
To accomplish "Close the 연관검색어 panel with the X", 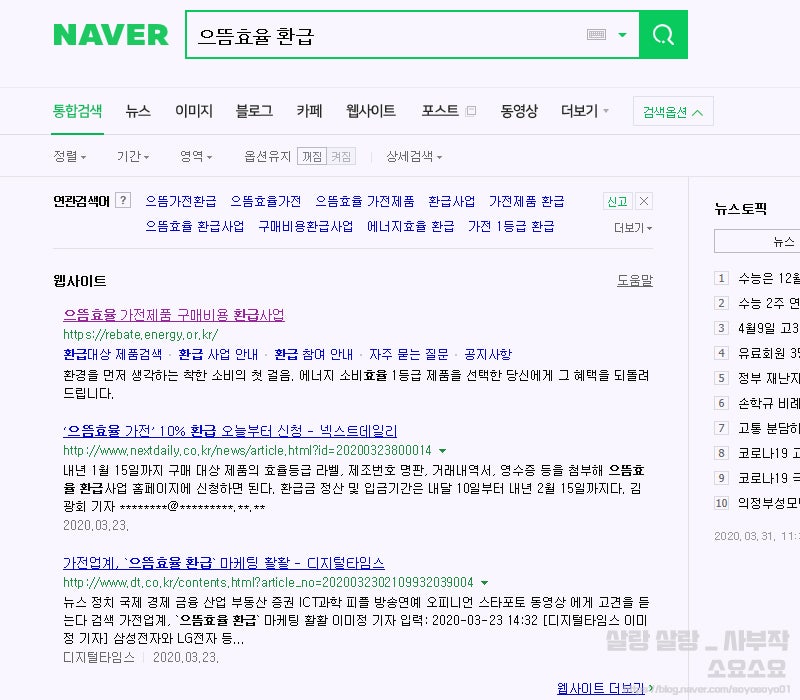I will [643, 199].
